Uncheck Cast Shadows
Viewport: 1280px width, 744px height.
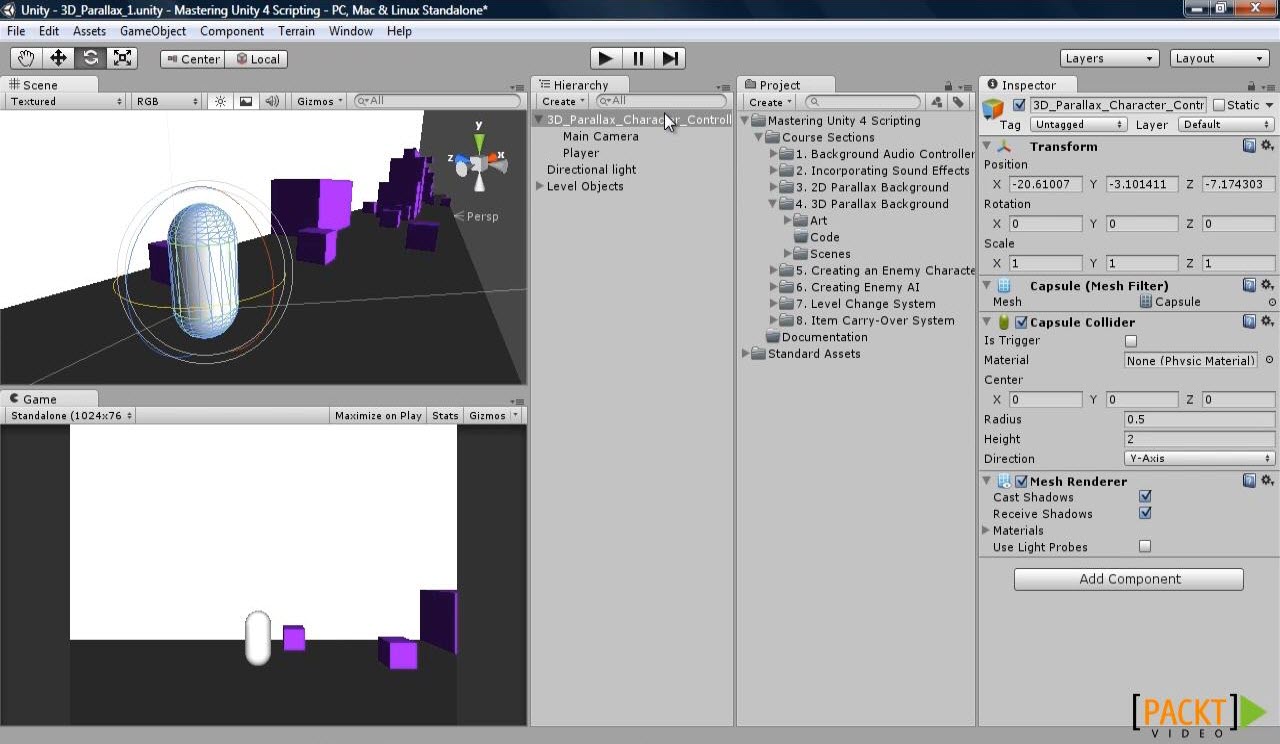pyautogui.click(x=1145, y=496)
